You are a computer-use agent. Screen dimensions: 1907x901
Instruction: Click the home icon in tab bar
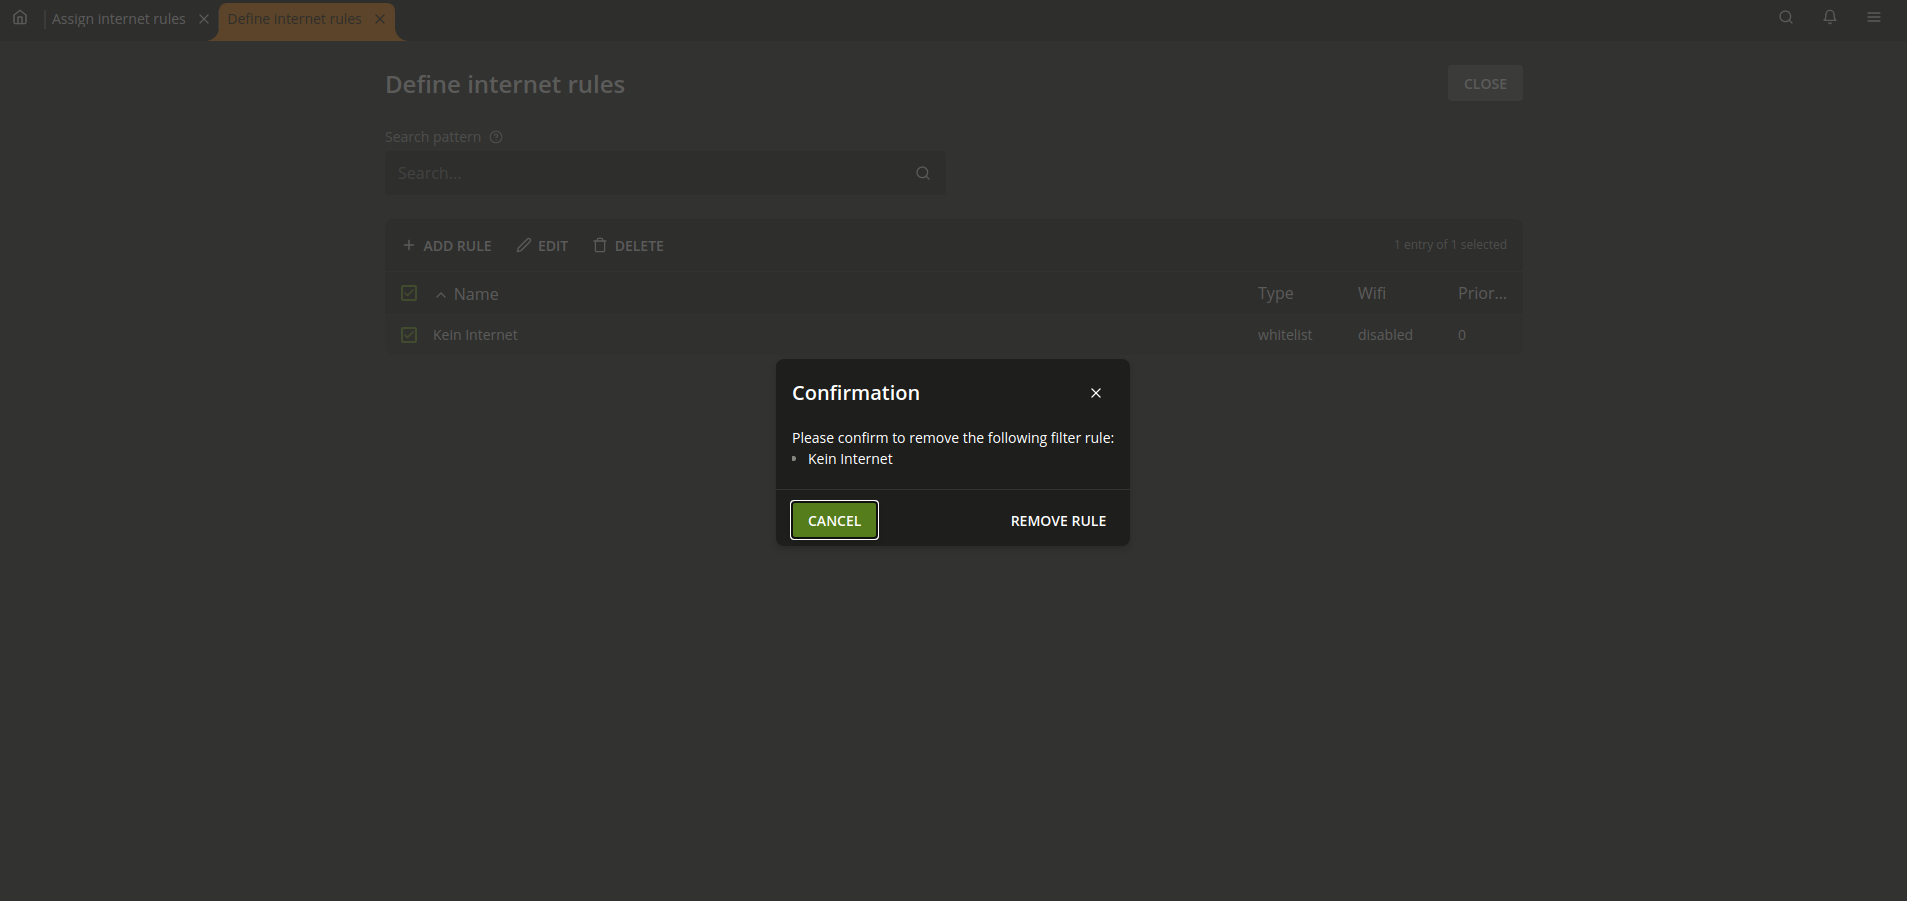click(20, 18)
